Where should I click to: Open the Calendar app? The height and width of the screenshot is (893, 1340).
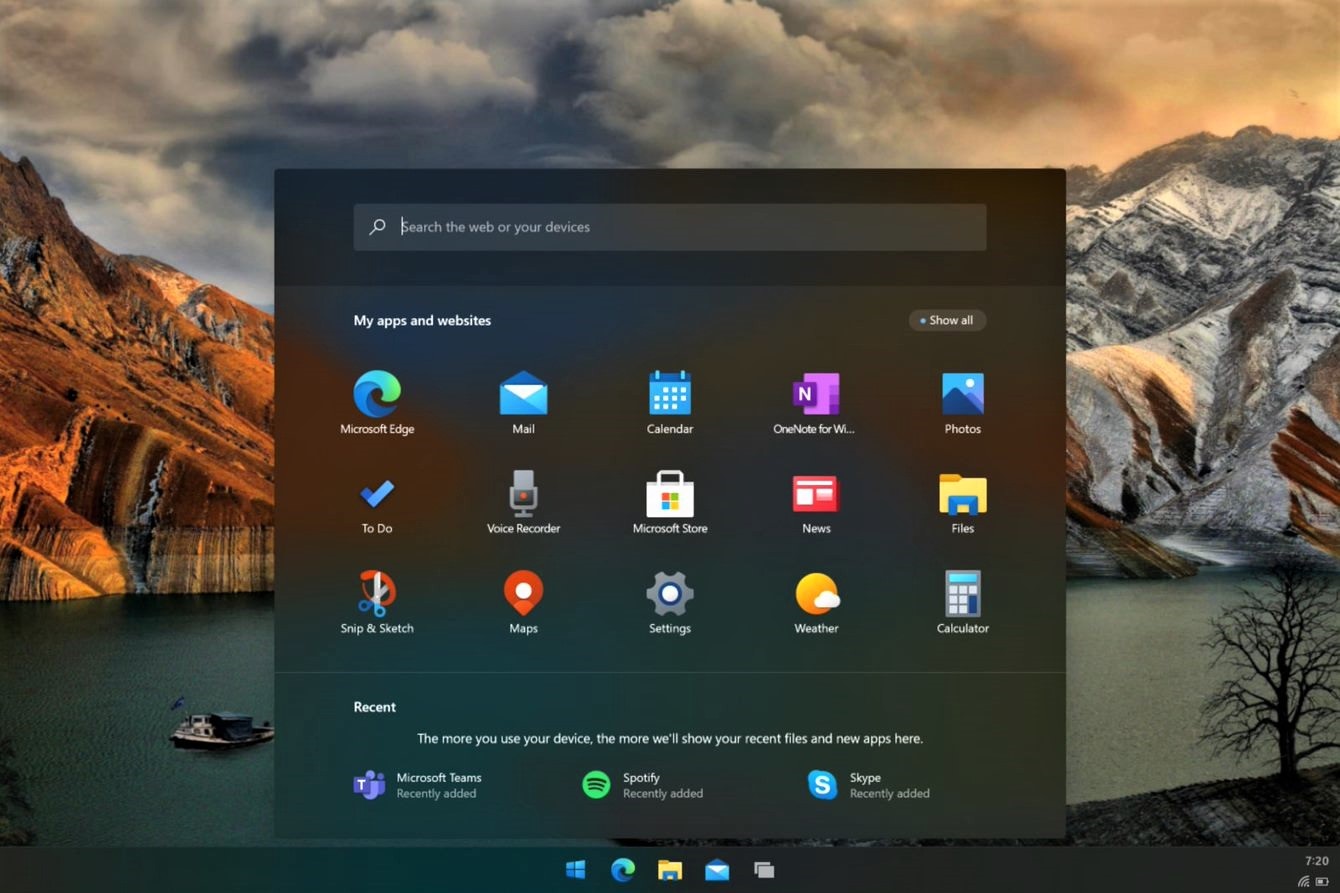(x=670, y=392)
